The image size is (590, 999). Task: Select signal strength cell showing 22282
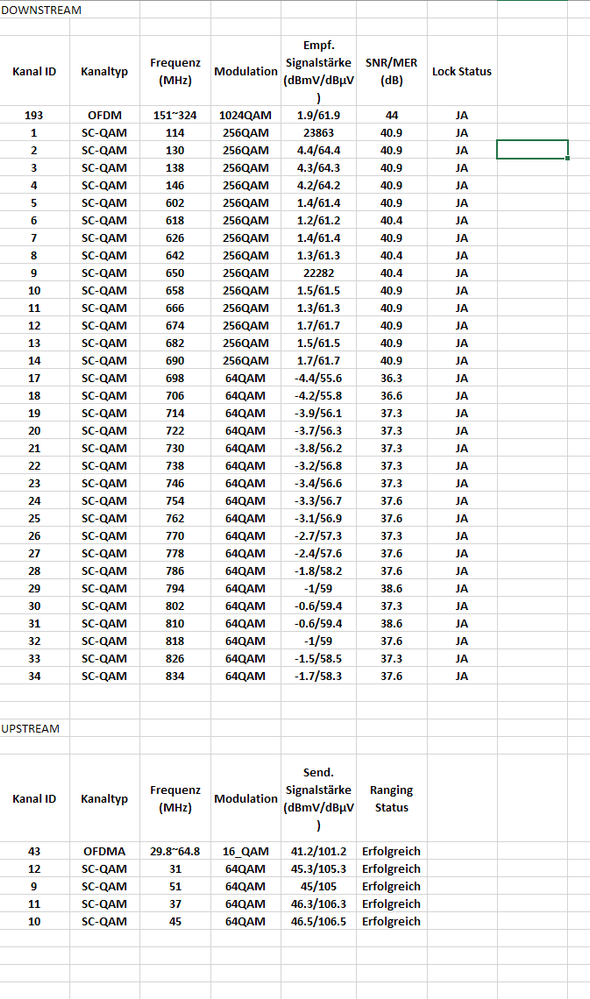pyautogui.click(x=319, y=273)
